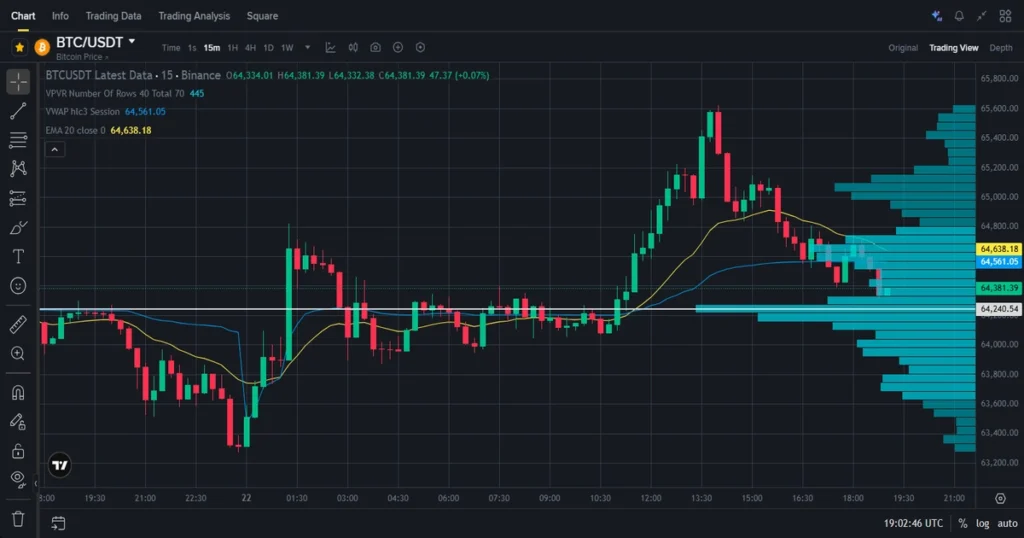Screen dimensions: 1024x538
Task: Switch to 1s interval
Action: click(x=192, y=48)
